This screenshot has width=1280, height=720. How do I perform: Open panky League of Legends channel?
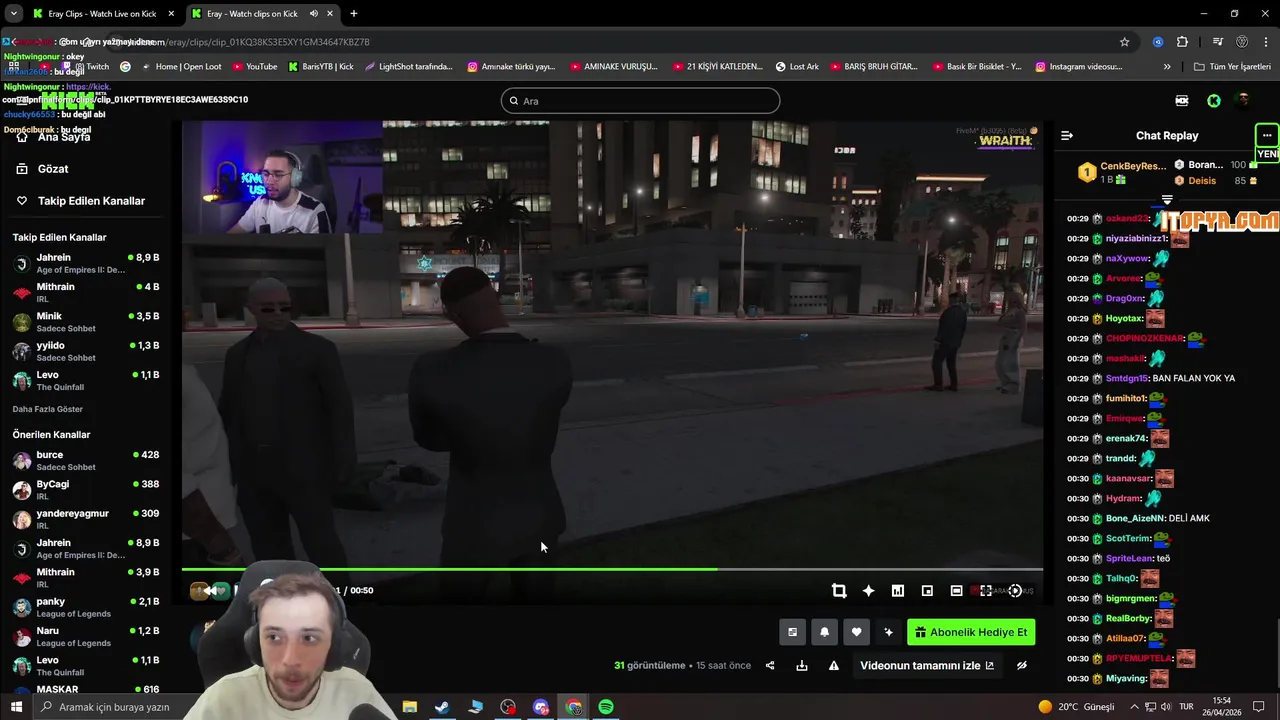(87, 607)
